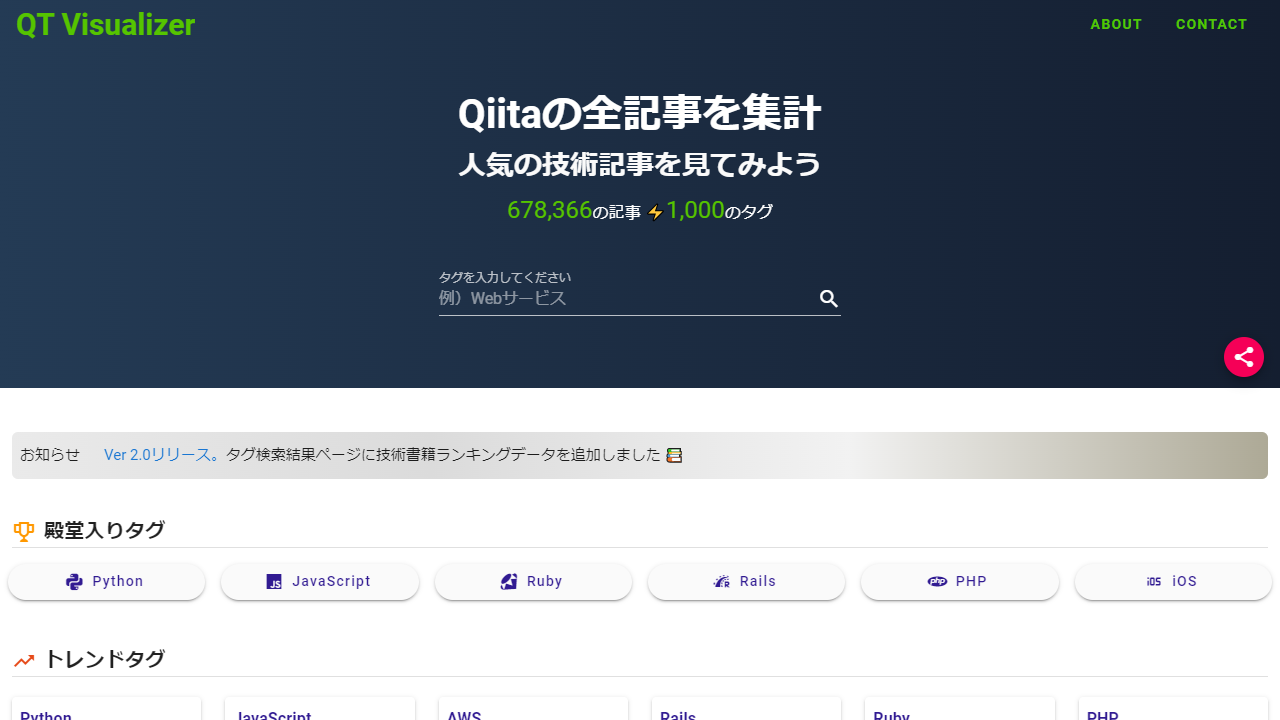Click the お知らせ label in announcement bar

50,455
